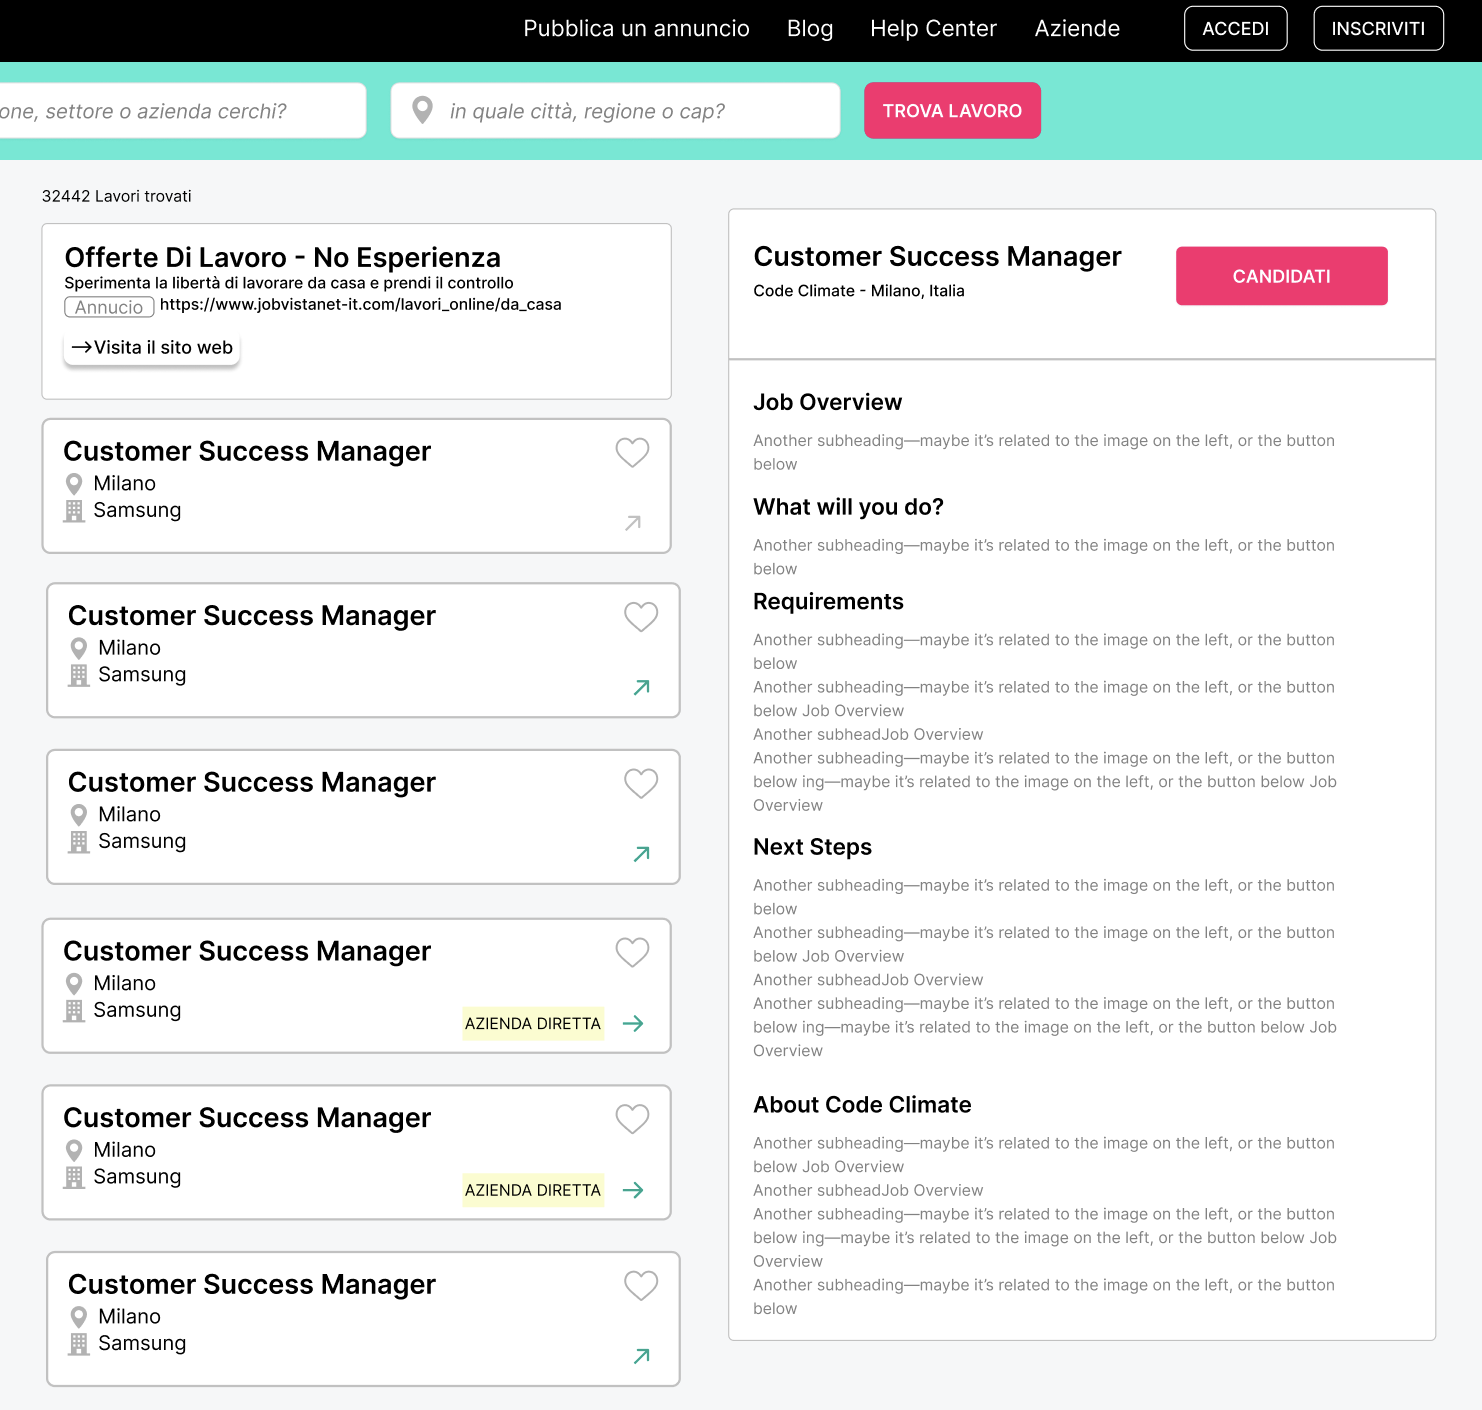The image size is (1482, 1410).
Task: Open the arrow on the first Samsung listing
Action: pos(633,523)
